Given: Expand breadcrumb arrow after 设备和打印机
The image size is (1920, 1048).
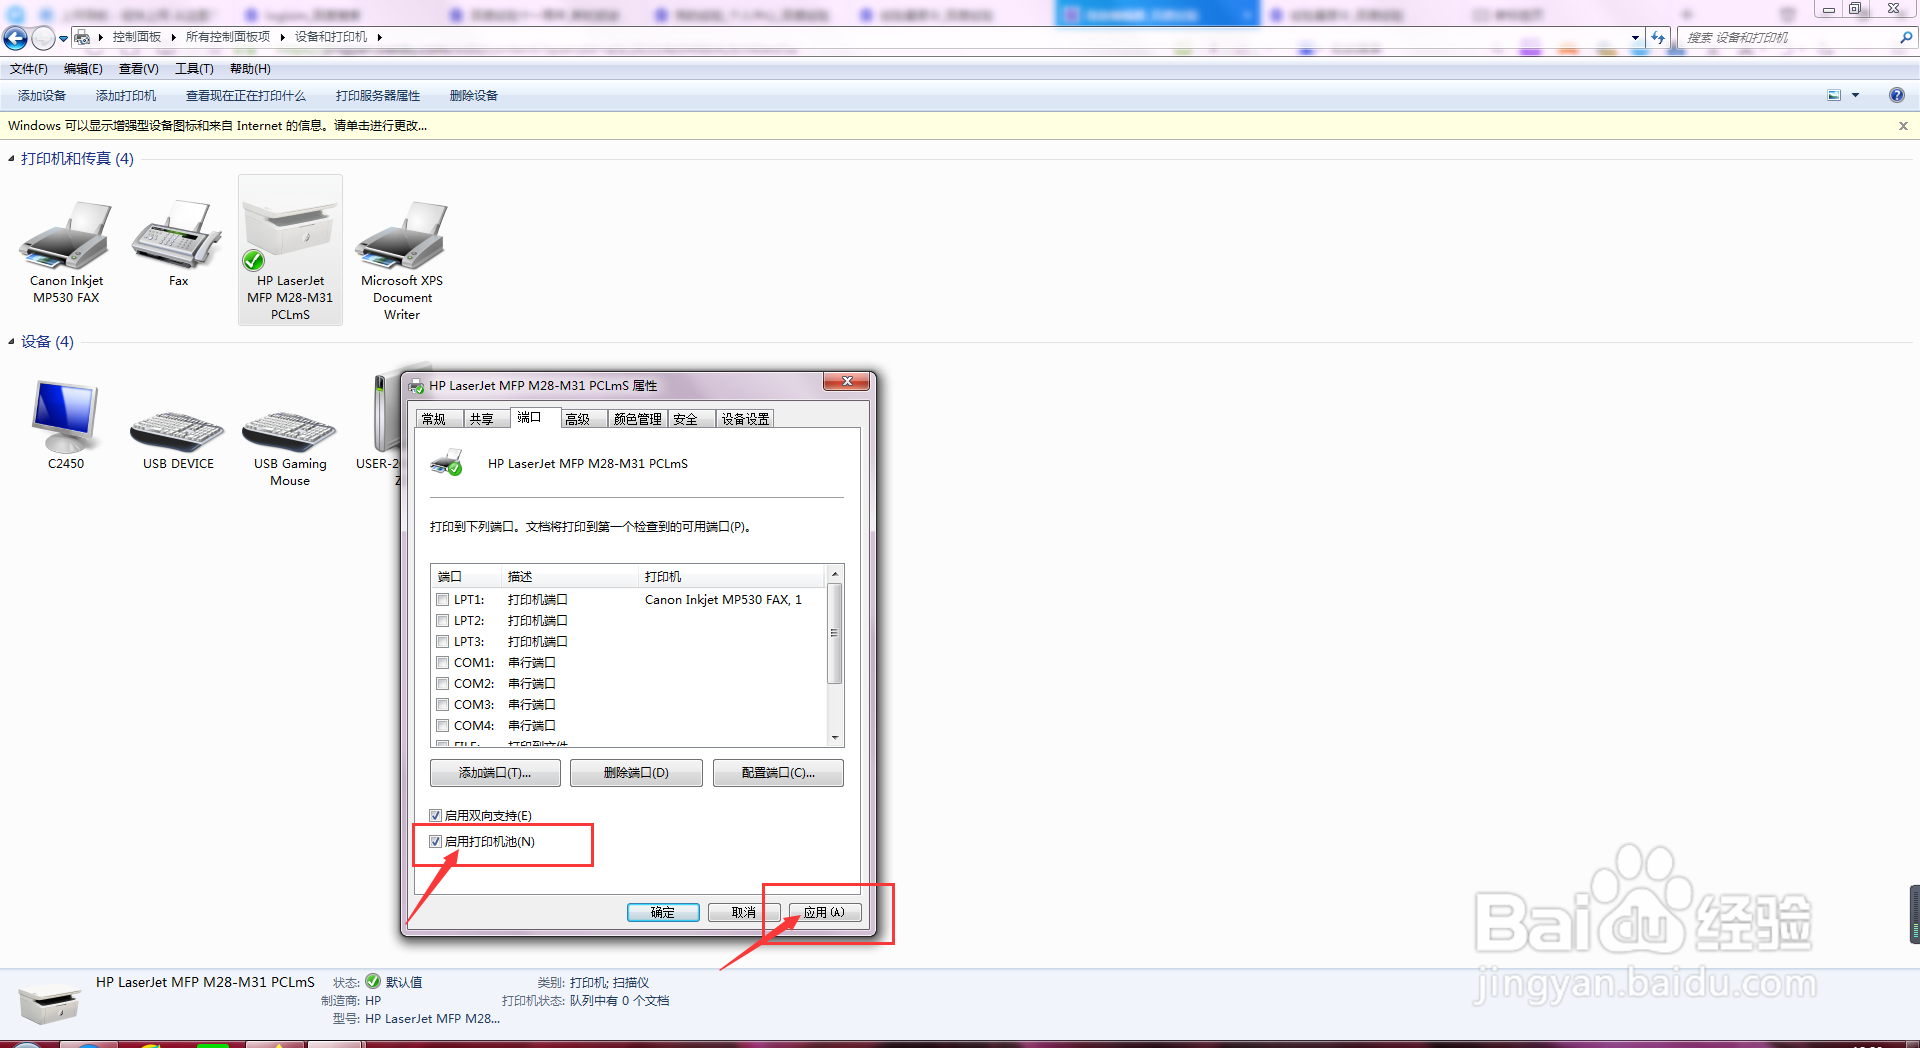Looking at the screenshot, I should (x=380, y=37).
